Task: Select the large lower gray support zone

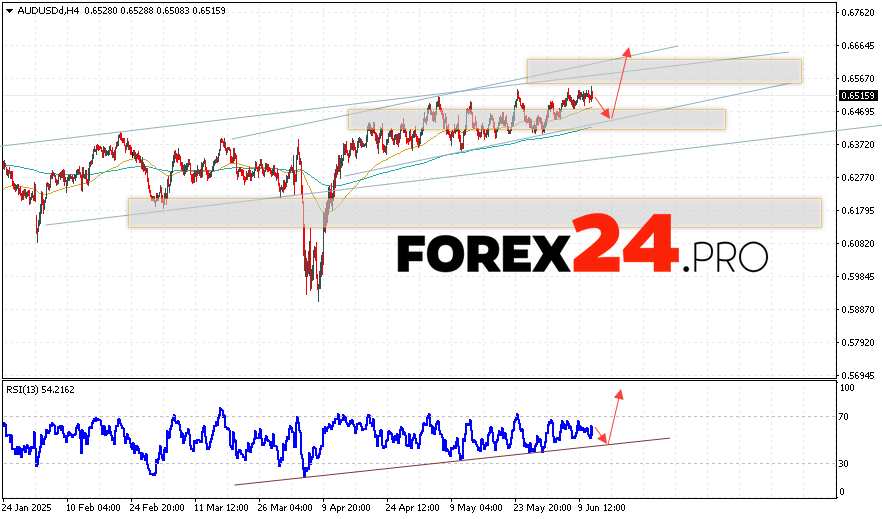Action: pyautogui.click(x=474, y=212)
